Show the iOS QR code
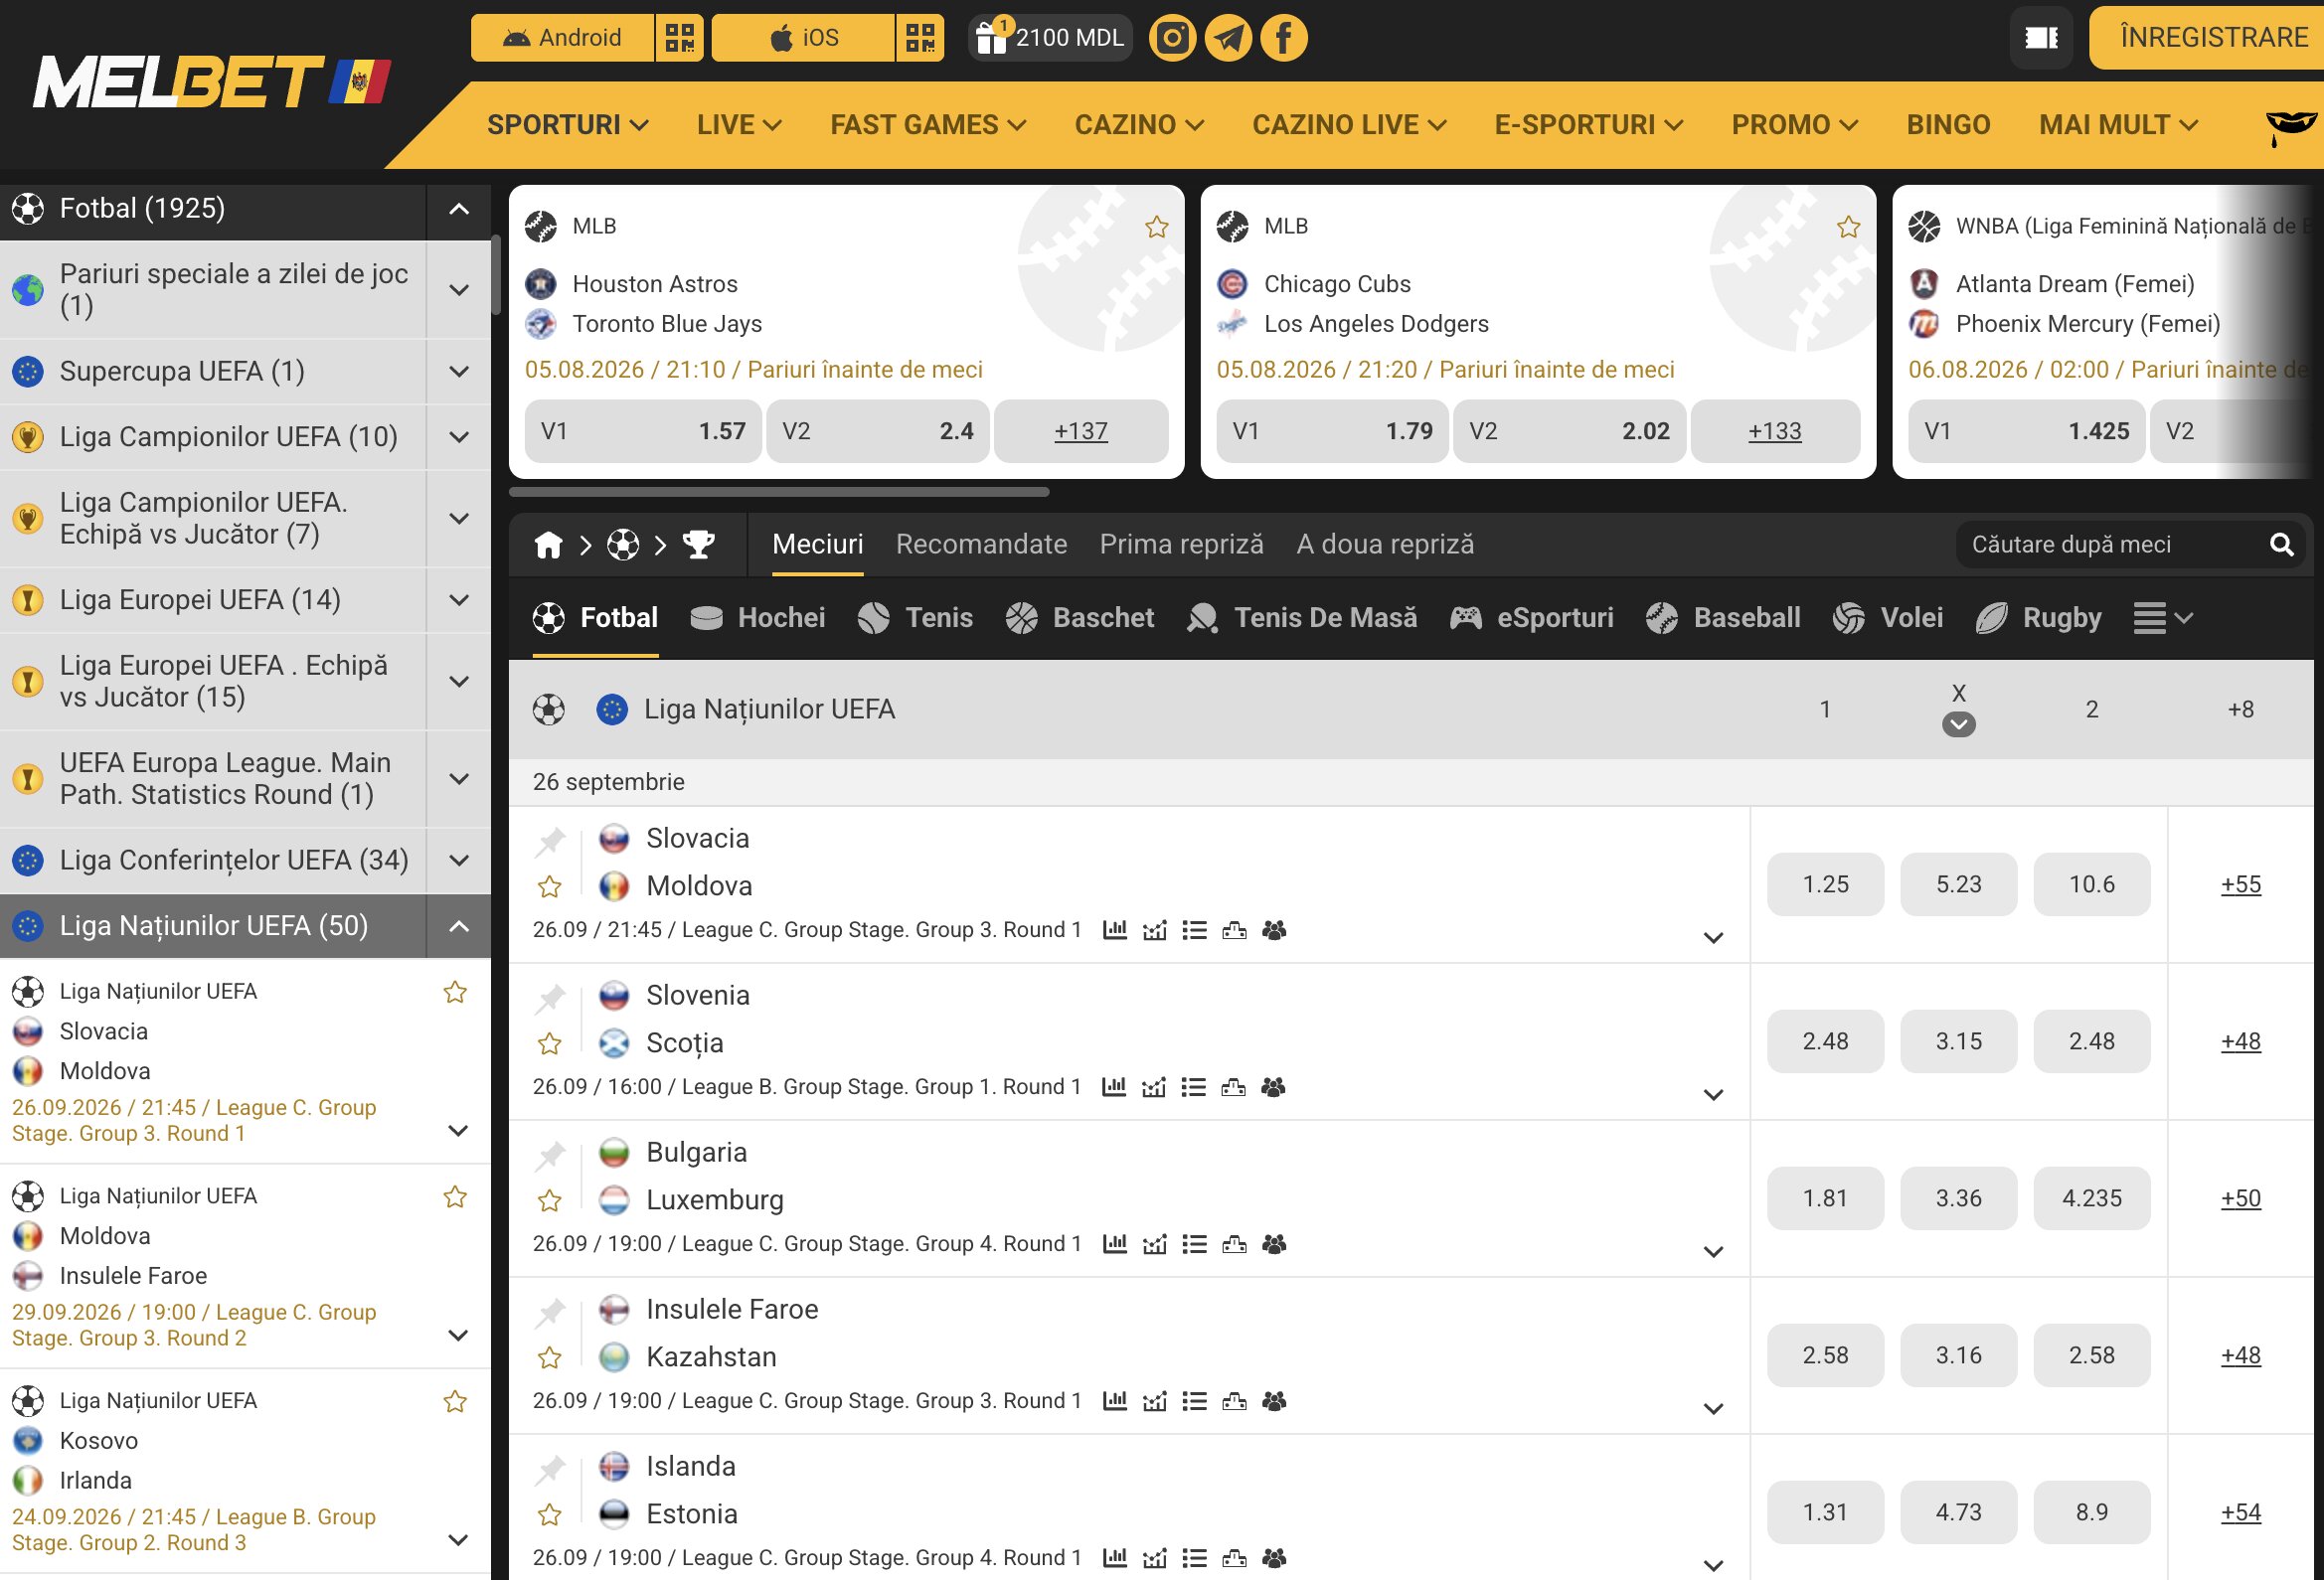Screen dimensions: 2324x1580 pyautogui.click(x=920, y=38)
